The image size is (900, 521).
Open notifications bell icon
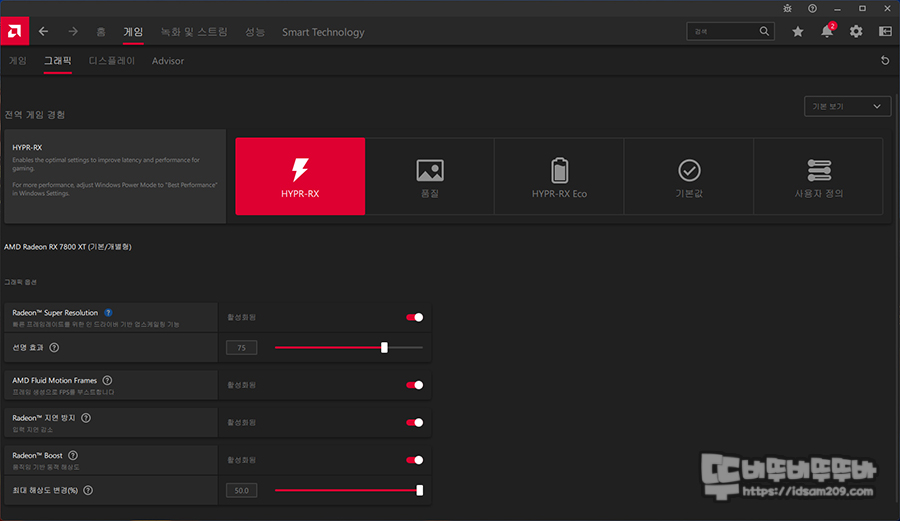pyautogui.click(x=827, y=31)
